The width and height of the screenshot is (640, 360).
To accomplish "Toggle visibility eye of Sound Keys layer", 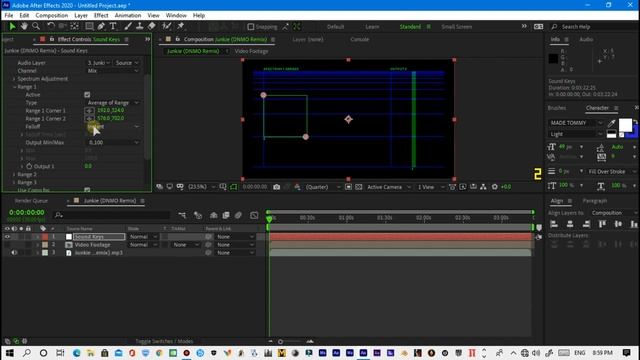I will pos(7,237).
